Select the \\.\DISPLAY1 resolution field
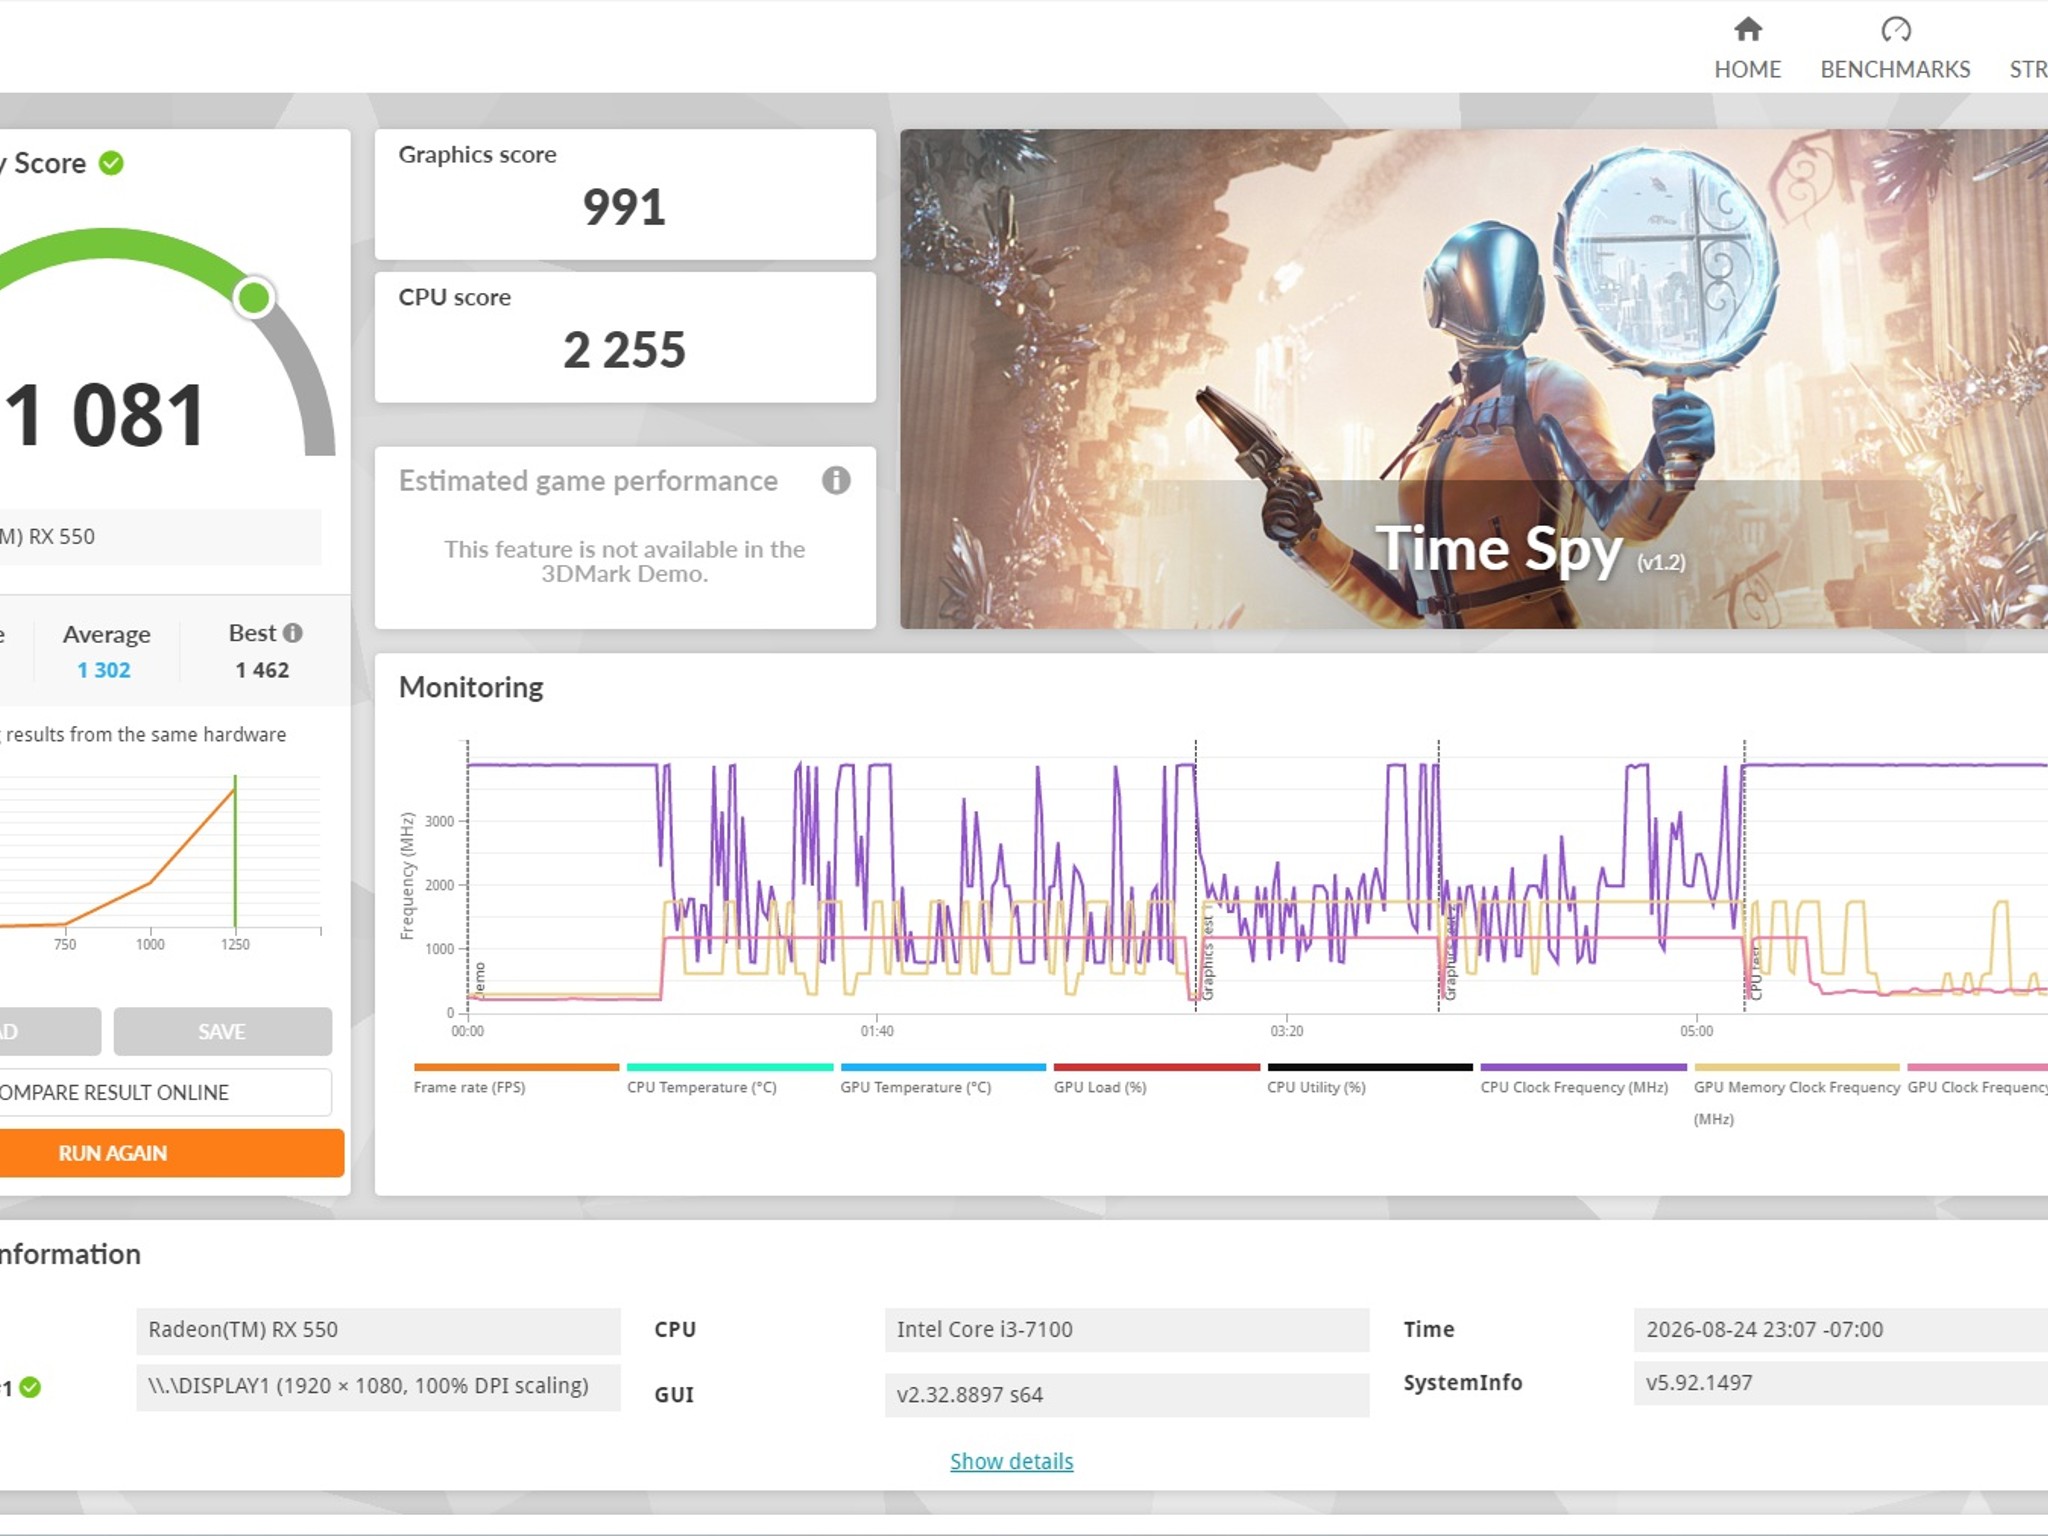Viewport: 2048px width, 1536px height. [x=378, y=1386]
